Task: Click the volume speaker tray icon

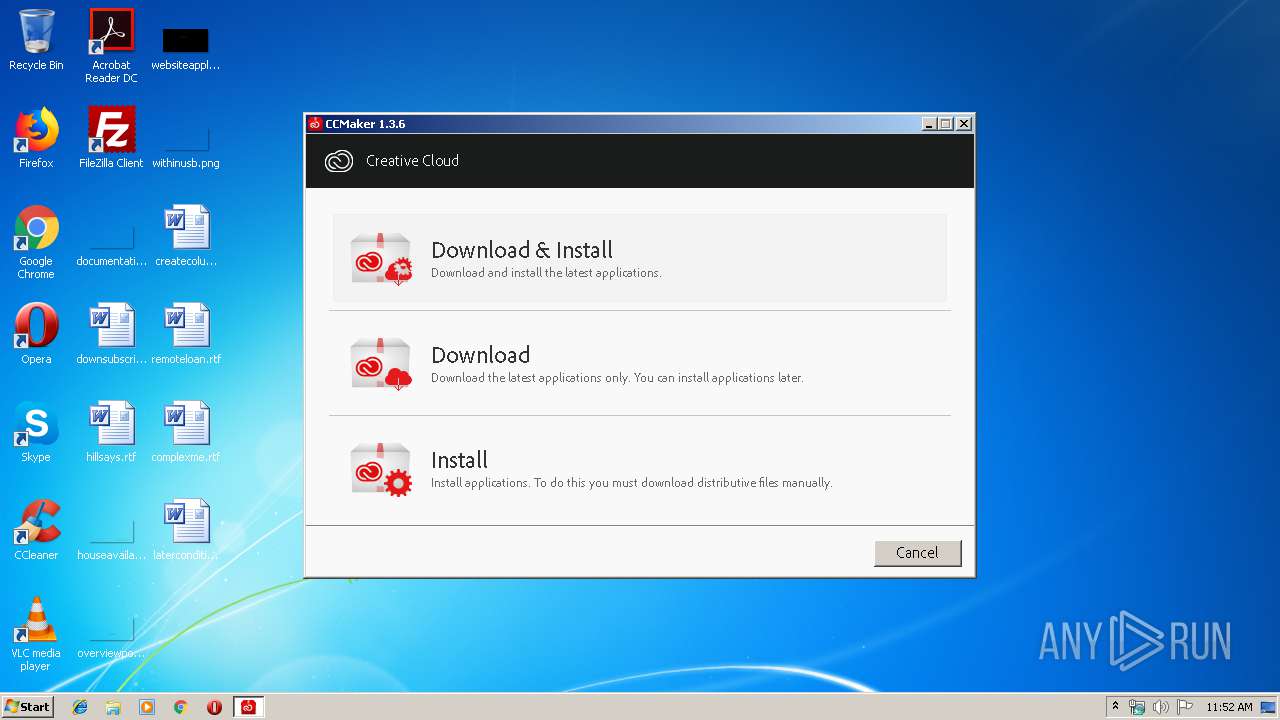Action: (x=1160, y=707)
